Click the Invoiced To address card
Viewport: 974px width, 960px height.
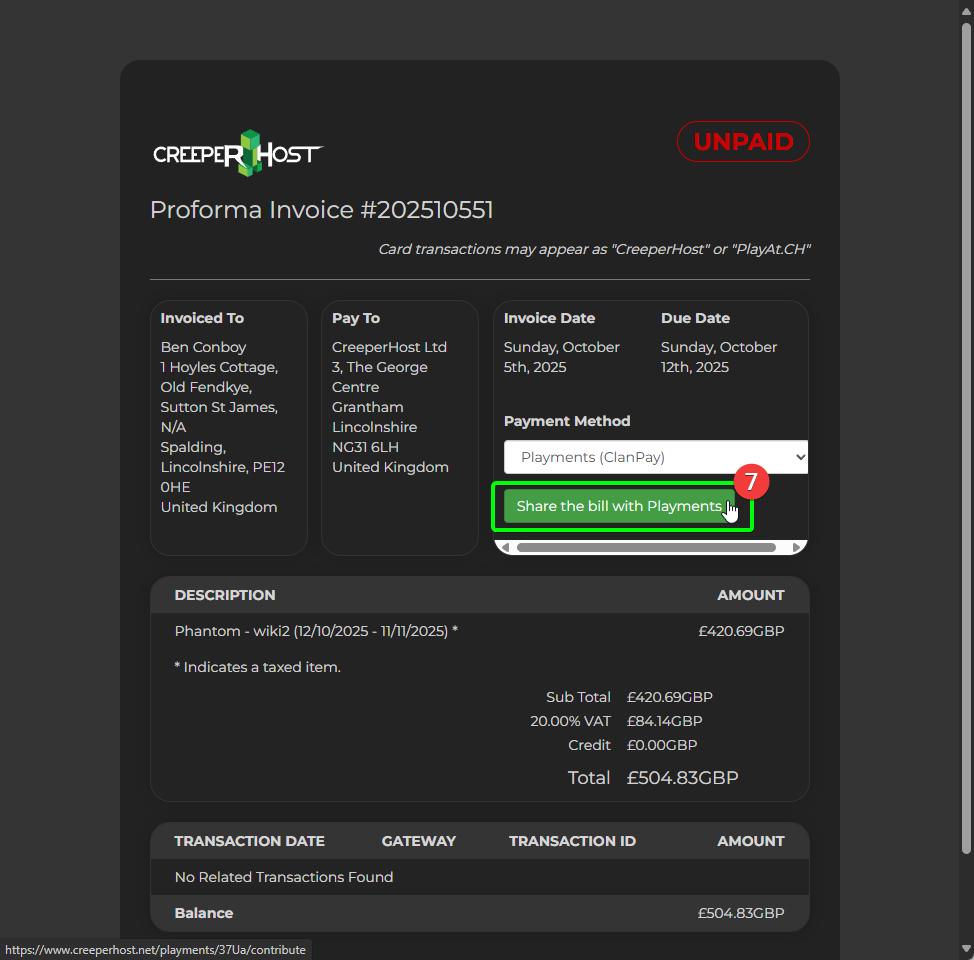pyautogui.click(x=228, y=427)
